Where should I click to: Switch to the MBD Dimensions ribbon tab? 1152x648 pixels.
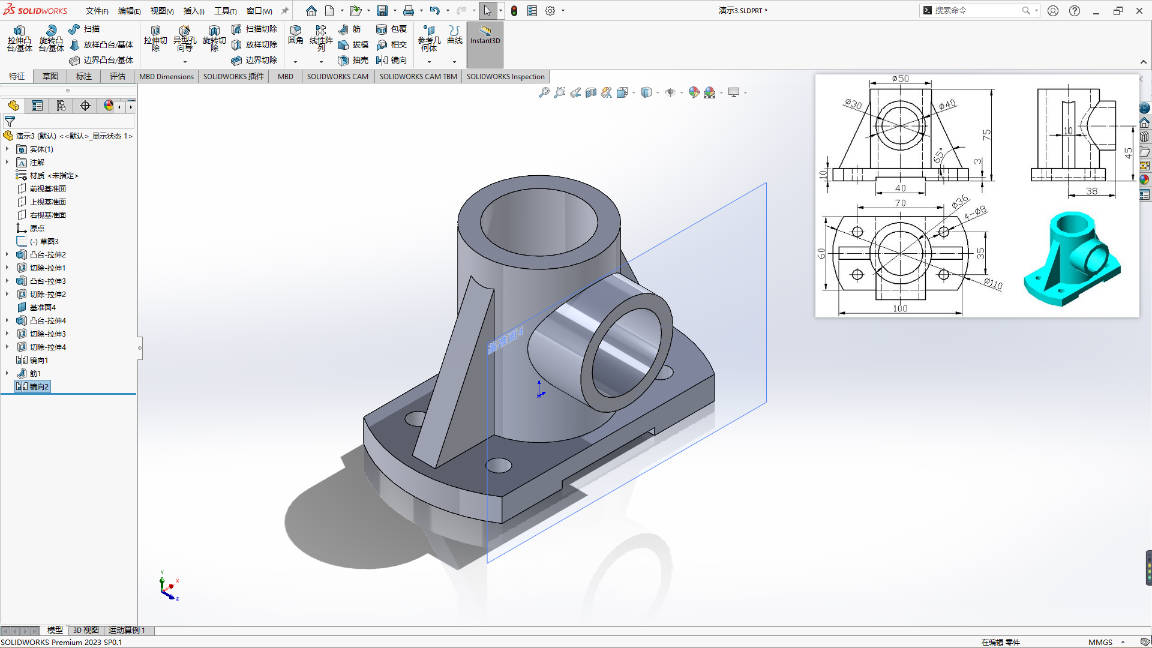tap(167, 76)
